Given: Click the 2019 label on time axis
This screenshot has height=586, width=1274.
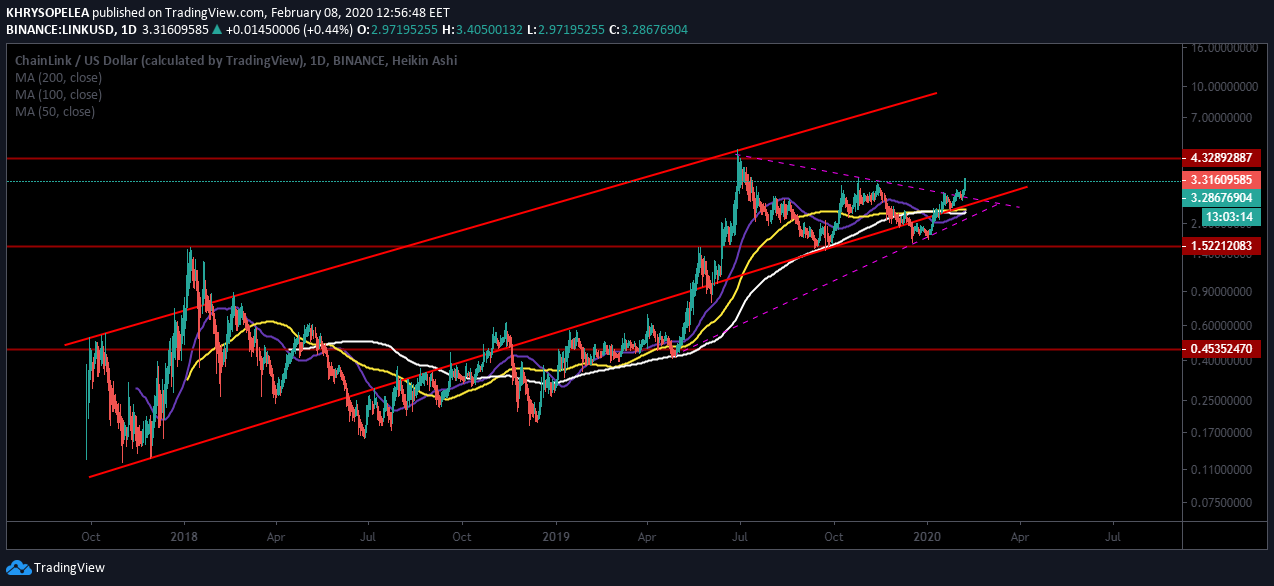Looking at the screenshot, I should click(556, 536).
